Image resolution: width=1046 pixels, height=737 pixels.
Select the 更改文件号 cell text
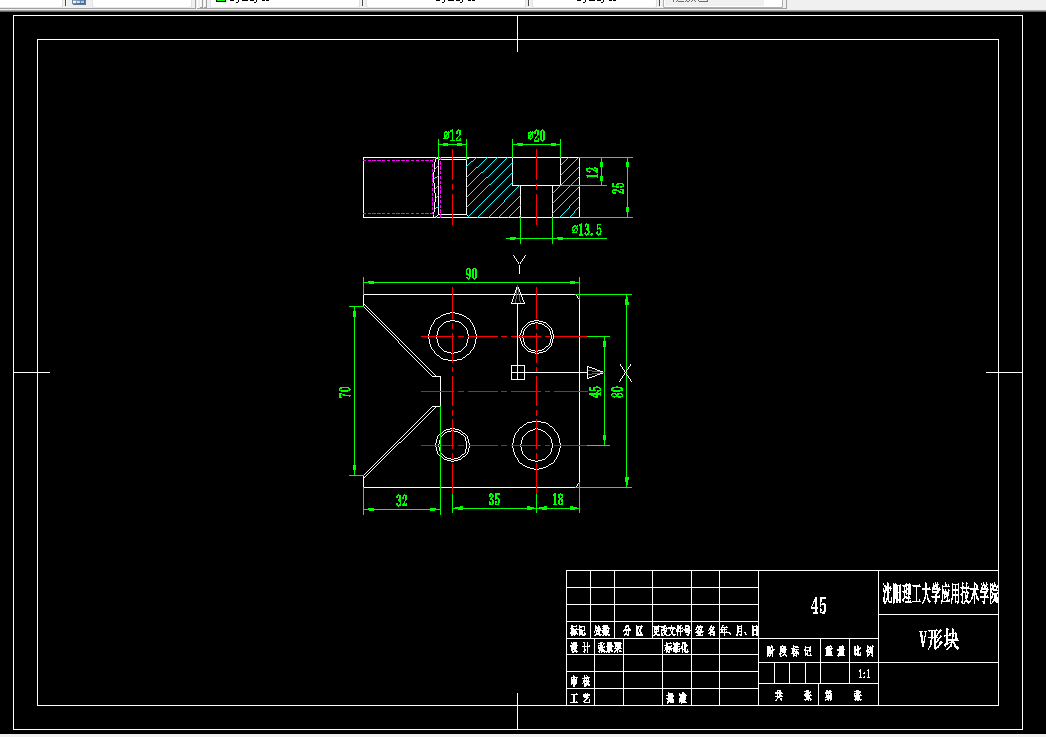tap(672, 630)
